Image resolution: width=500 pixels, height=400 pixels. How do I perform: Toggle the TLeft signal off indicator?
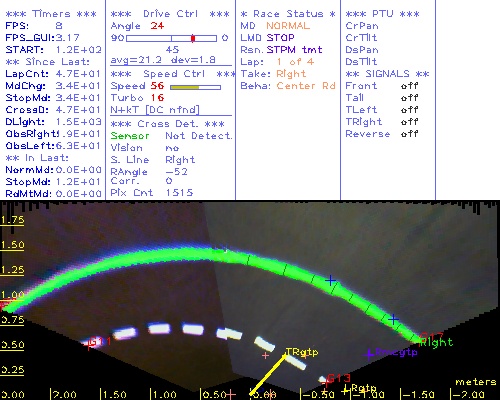(x=409, y=110)
